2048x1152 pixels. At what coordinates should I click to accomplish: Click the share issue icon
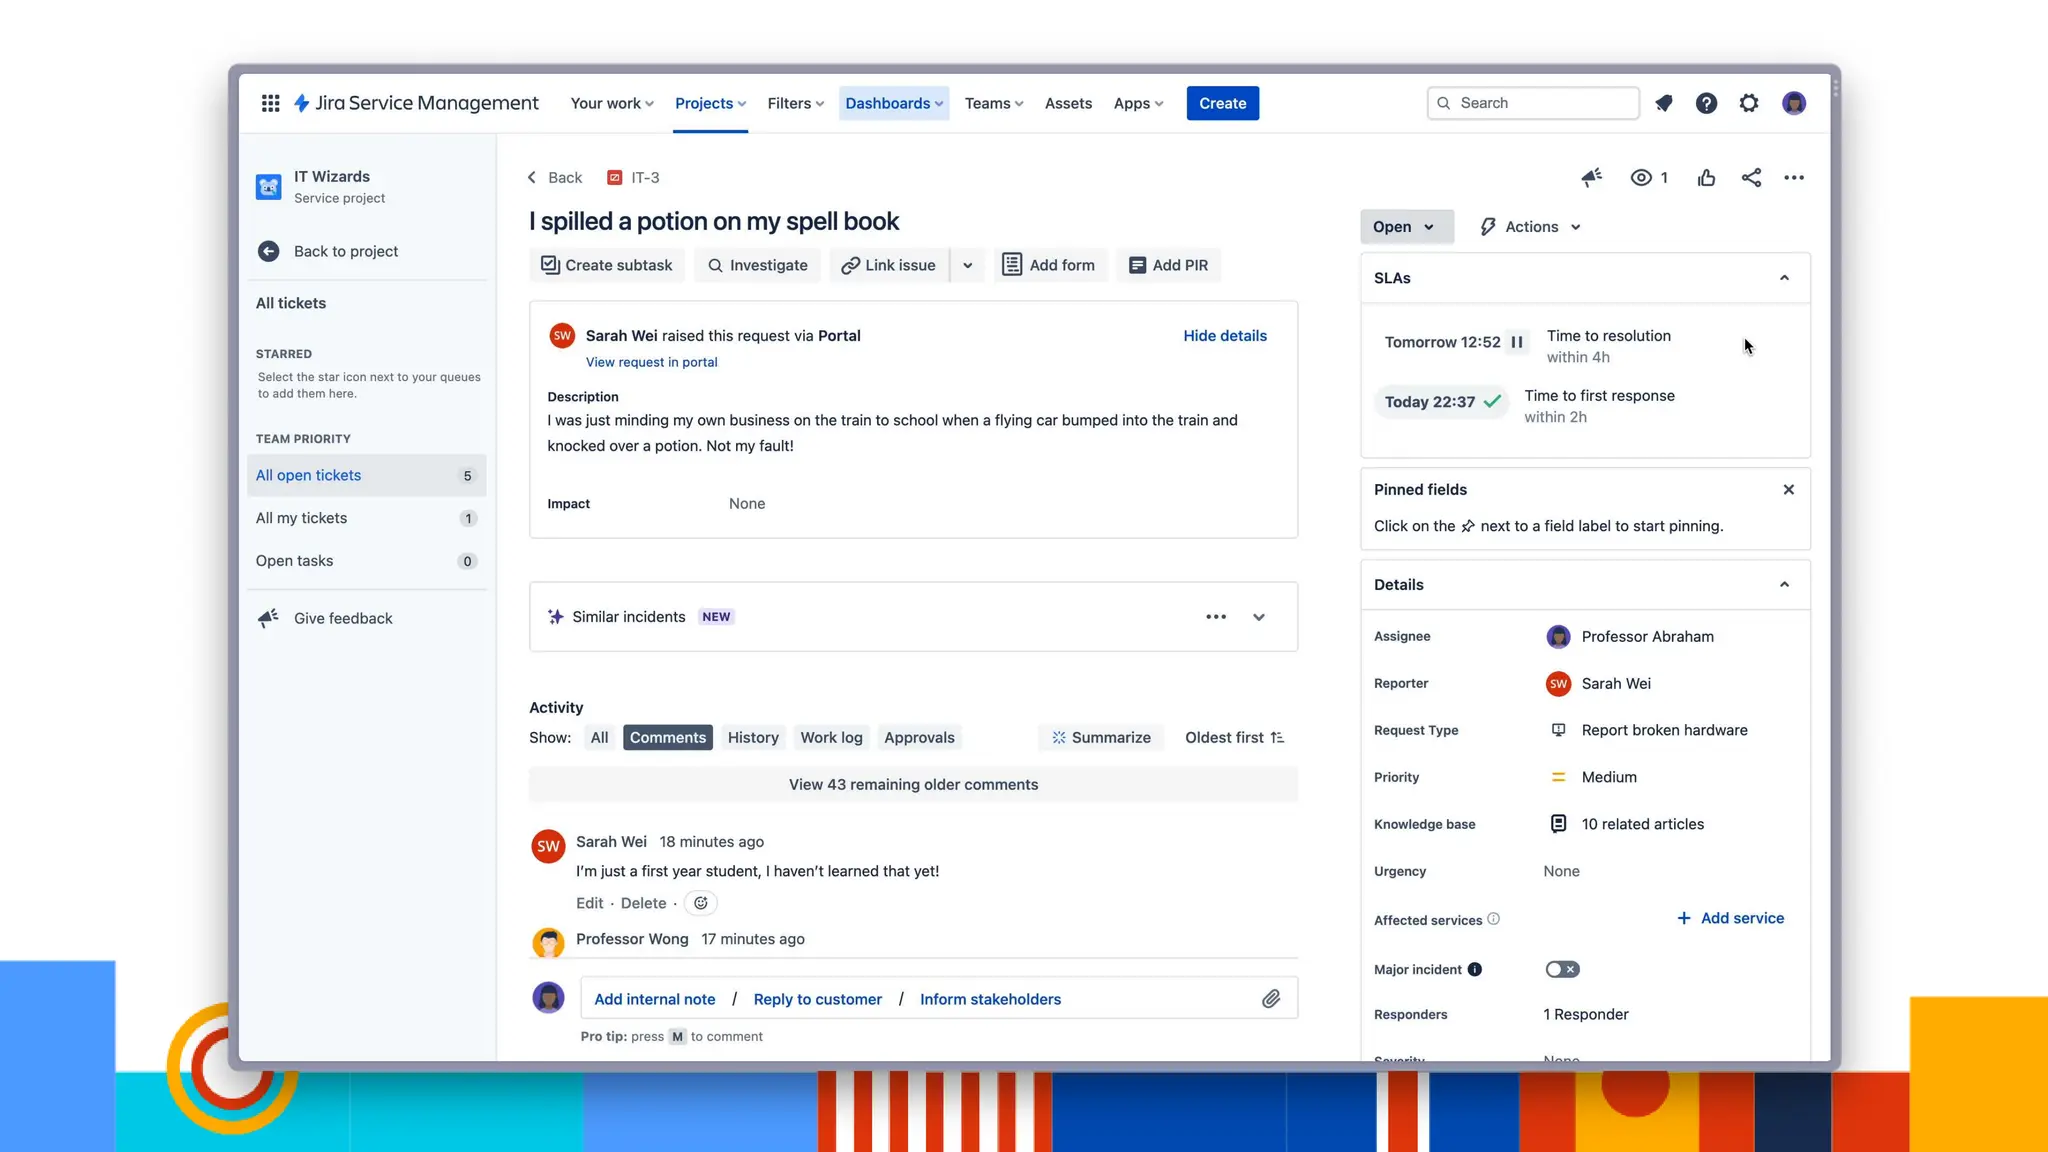point(1751,178)
